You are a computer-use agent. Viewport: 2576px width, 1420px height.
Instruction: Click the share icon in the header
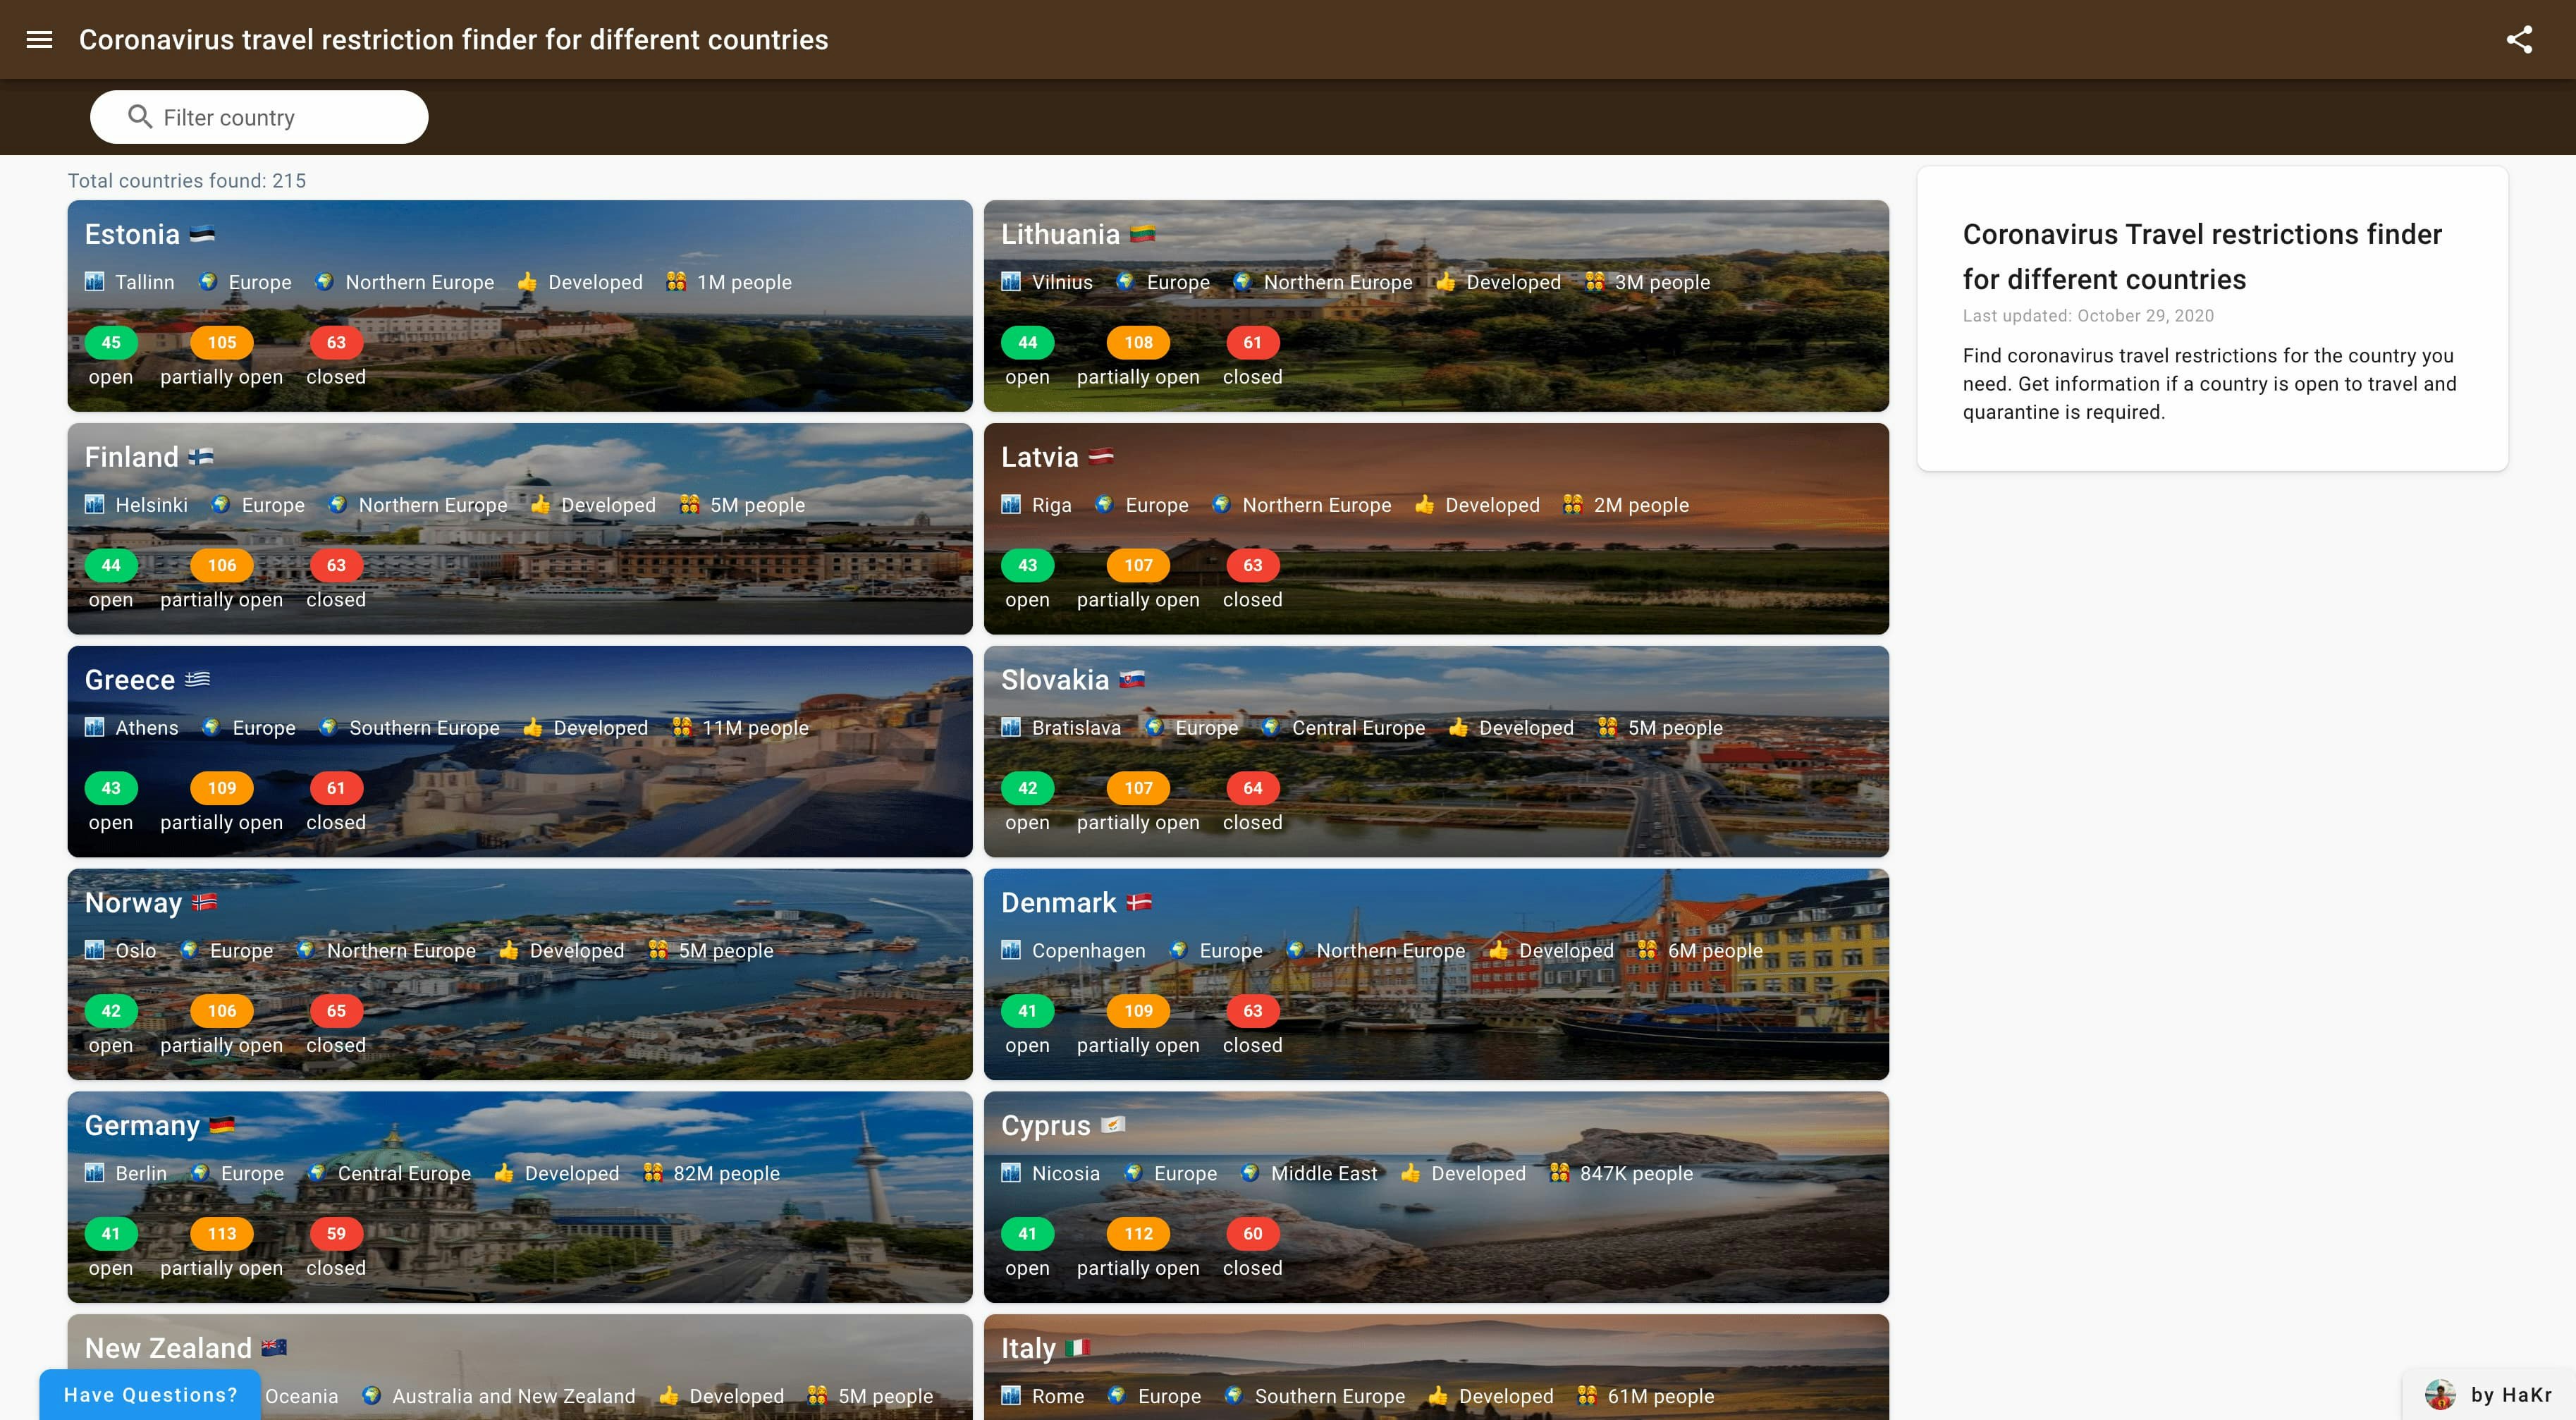2520,39
